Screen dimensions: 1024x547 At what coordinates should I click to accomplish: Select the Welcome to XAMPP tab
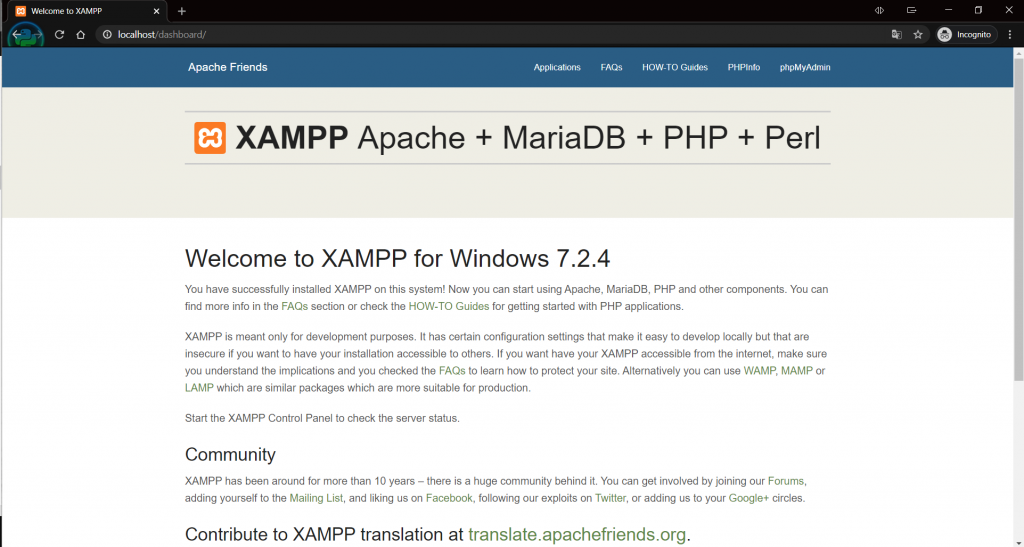[88, 11]
